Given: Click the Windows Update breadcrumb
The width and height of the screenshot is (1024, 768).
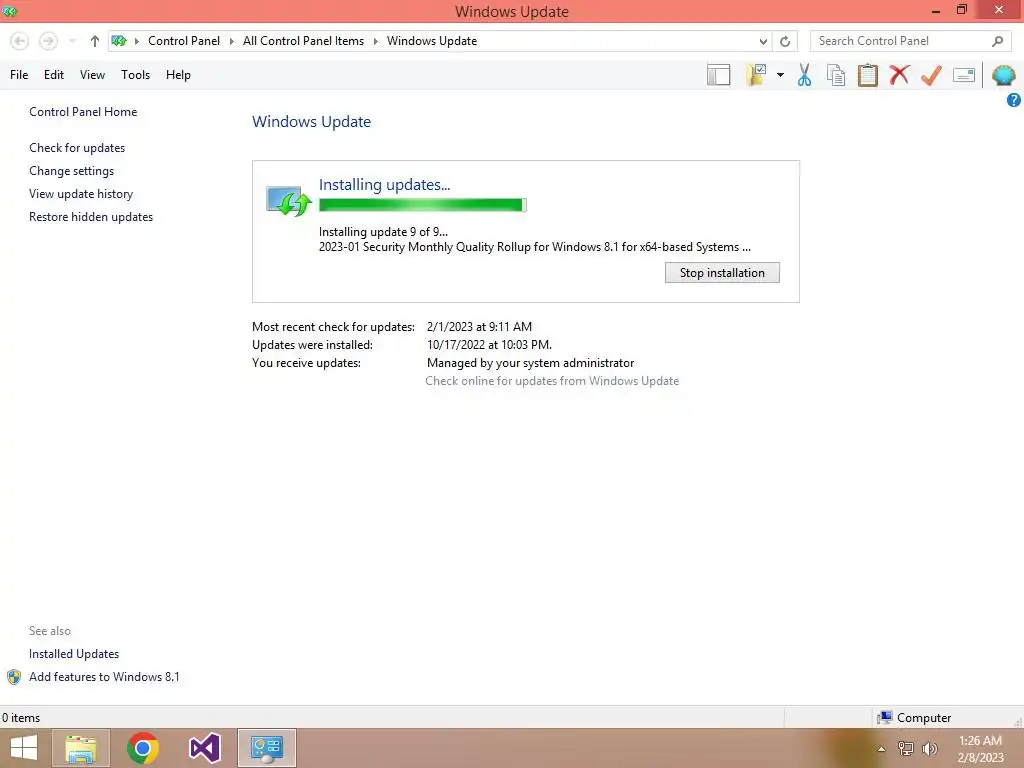Looking at the screenshot, I should (432, 41).
